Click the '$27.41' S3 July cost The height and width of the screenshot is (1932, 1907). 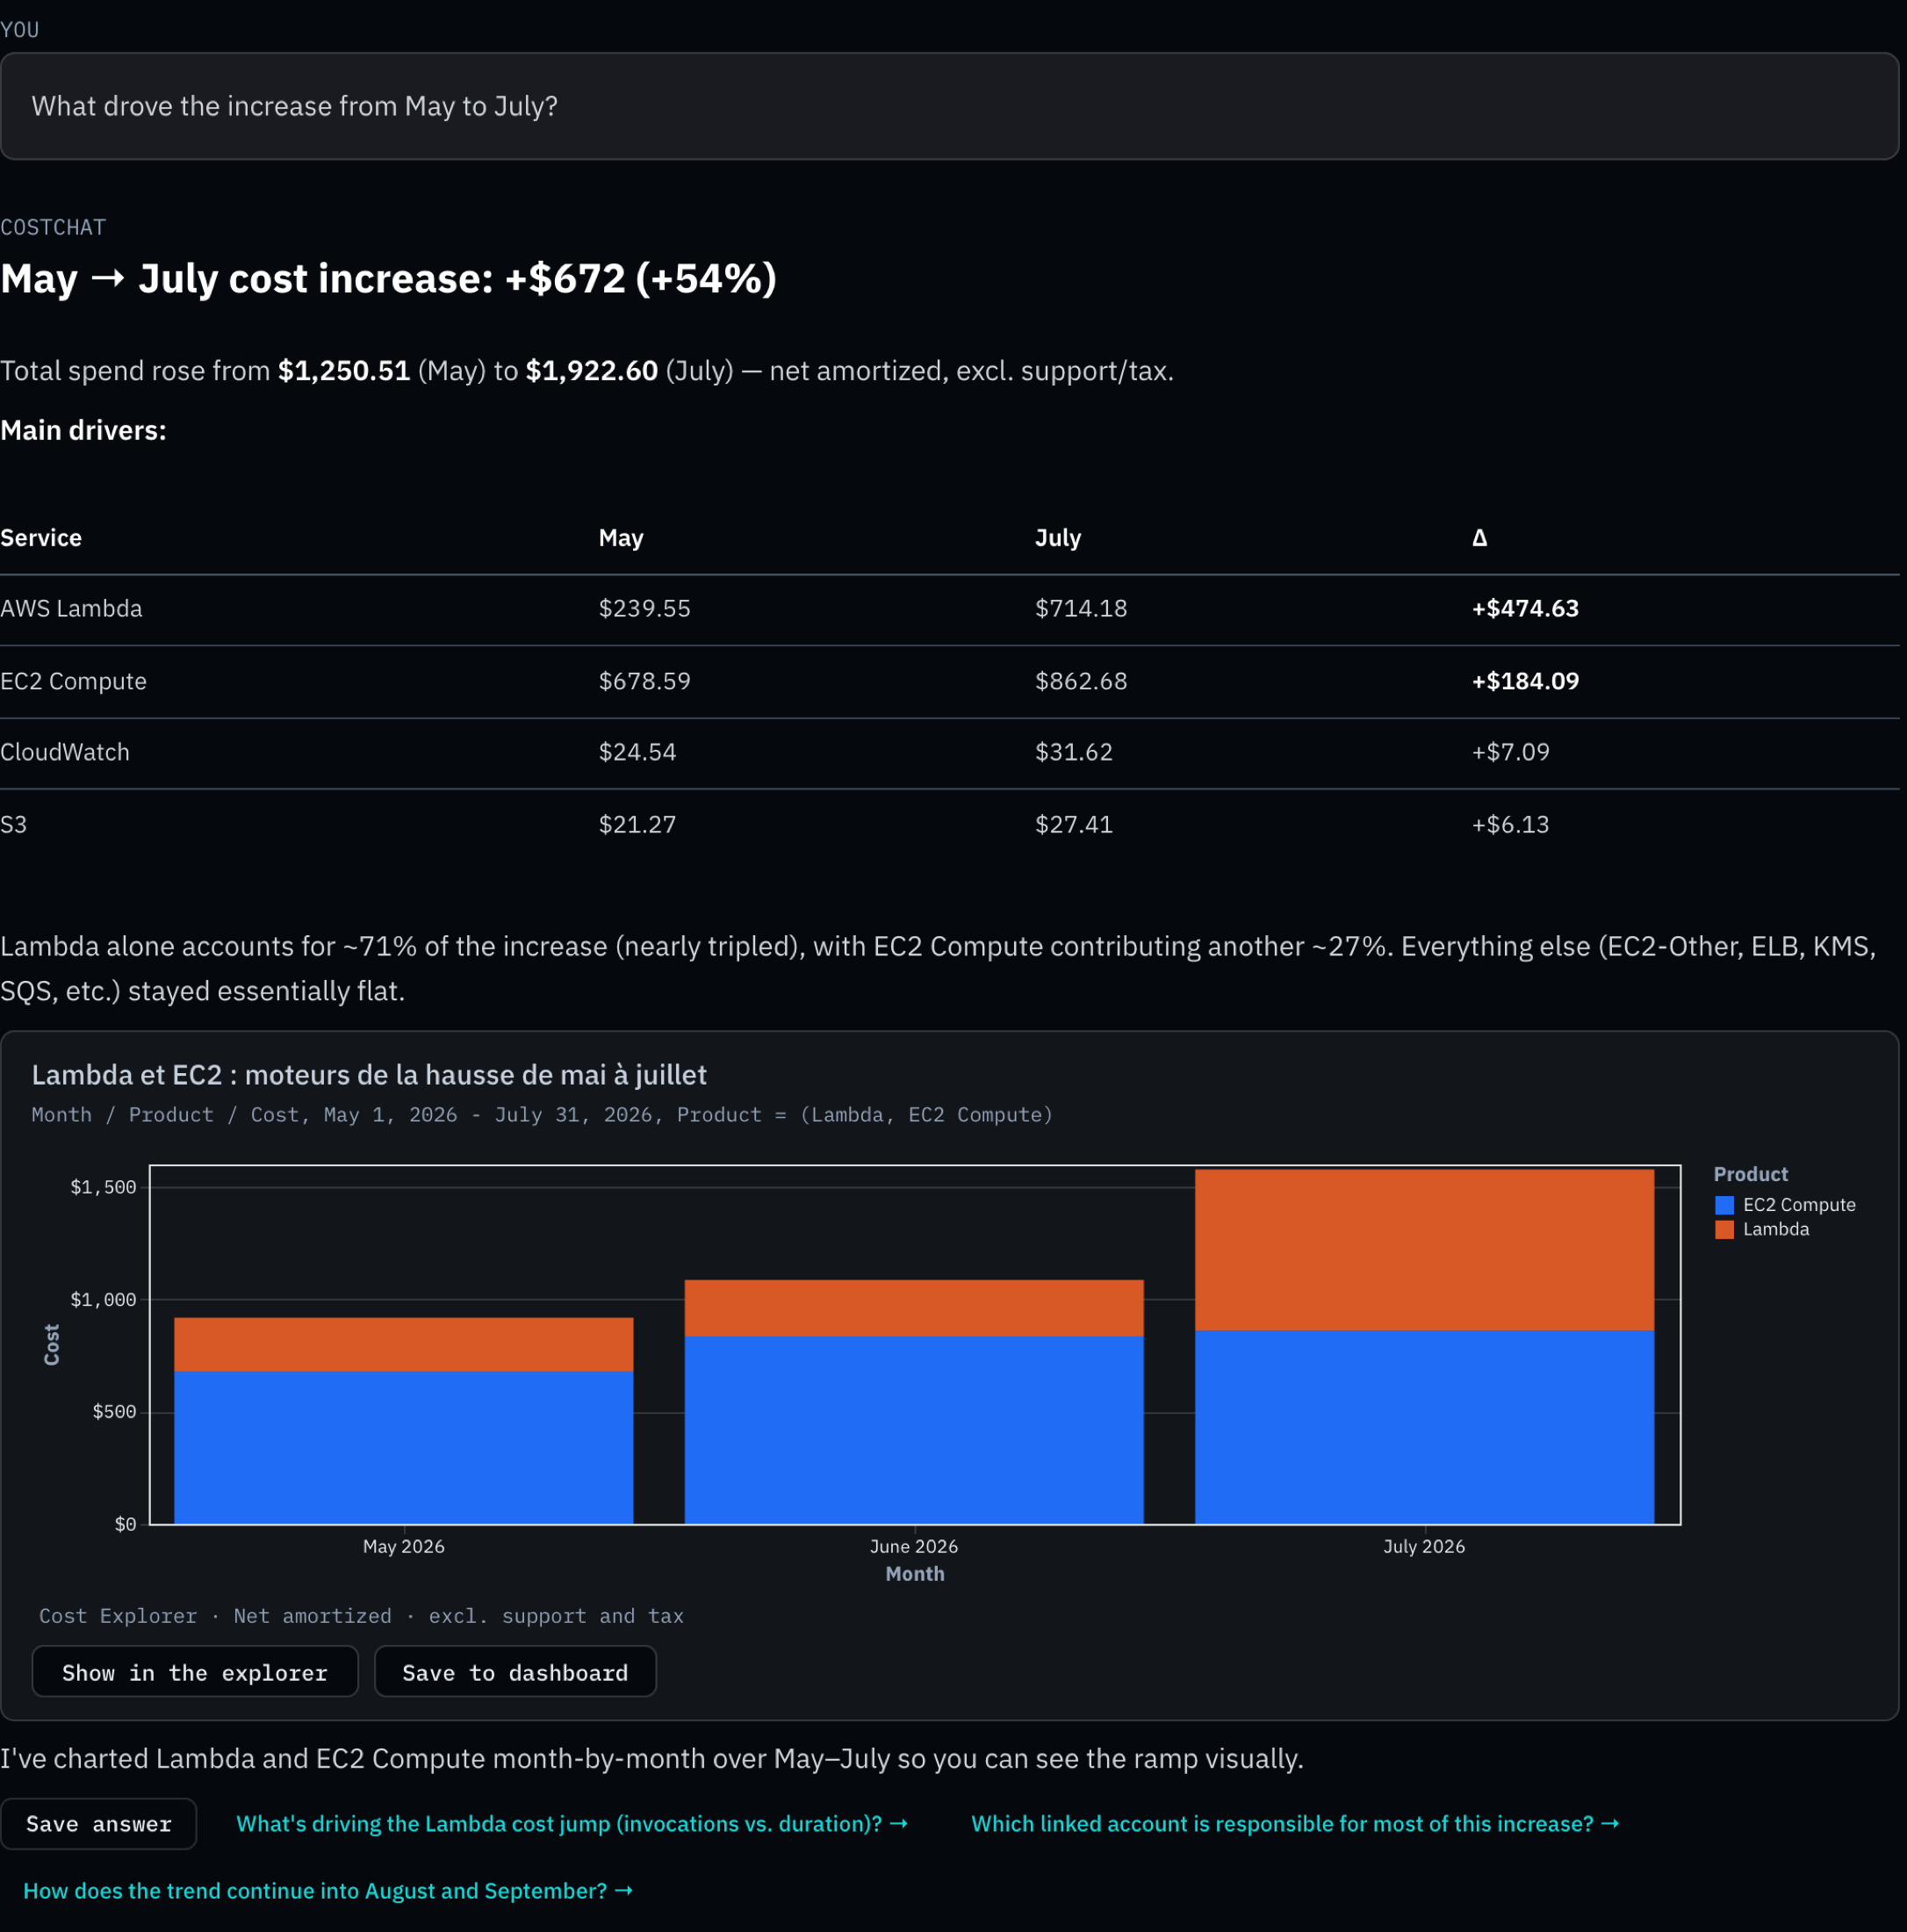point(1074,825)
